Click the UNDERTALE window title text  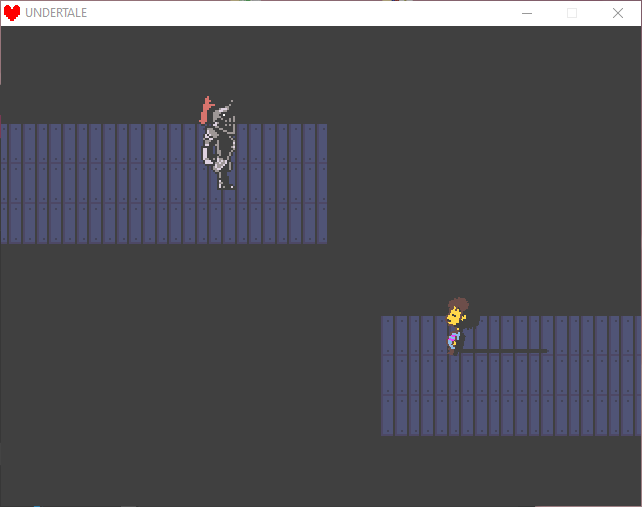(x=56, y=13)
